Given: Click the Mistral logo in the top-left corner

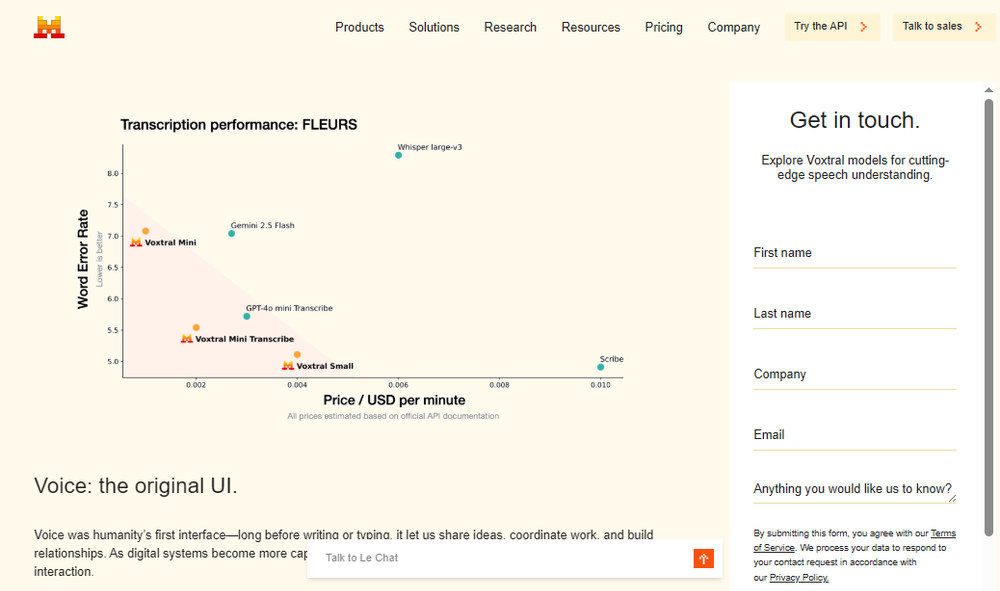Looking at the screenshot, I should [x=49, y=26].
